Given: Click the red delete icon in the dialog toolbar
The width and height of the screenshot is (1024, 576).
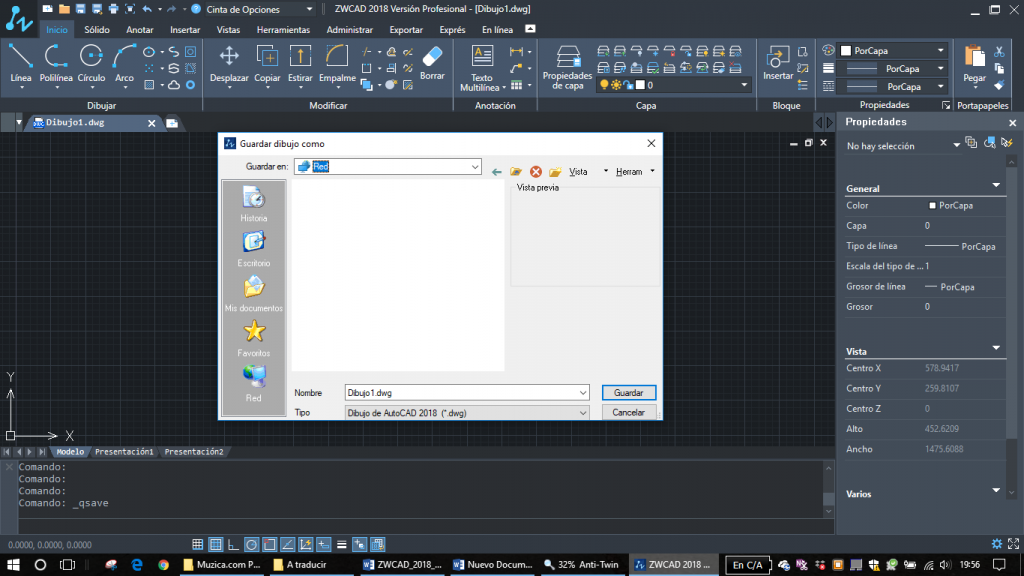Looking at the screenshot, I should click(x=536, y=172).
